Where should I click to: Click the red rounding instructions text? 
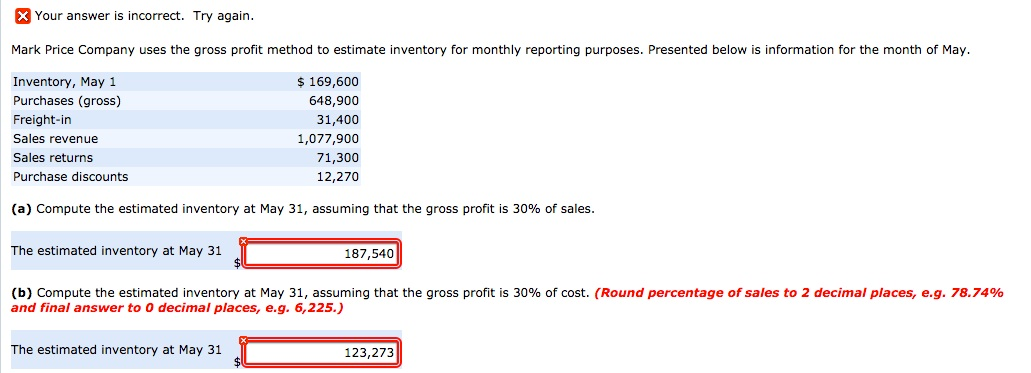point(507,300)
